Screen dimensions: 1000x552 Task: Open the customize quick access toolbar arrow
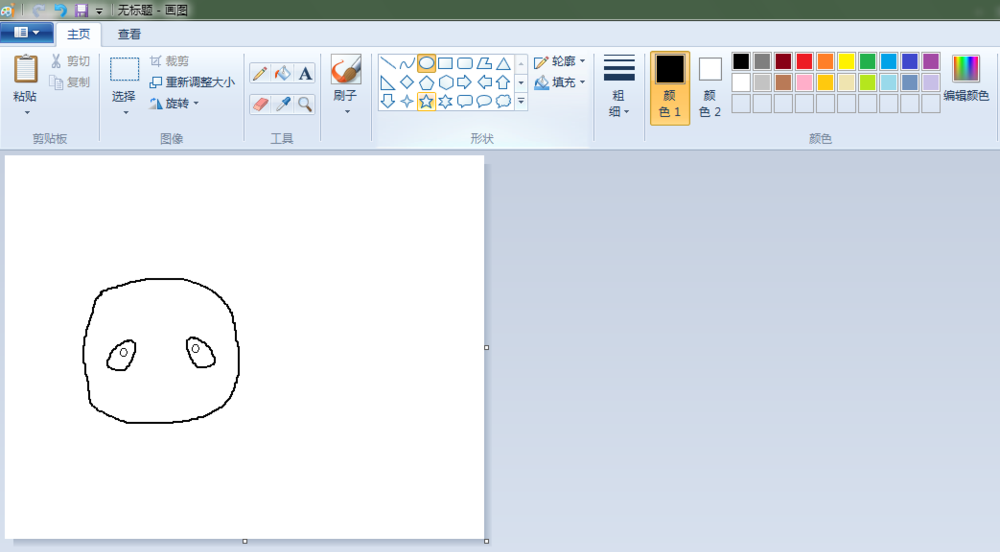pyautogui.click(x=99, y=11)
